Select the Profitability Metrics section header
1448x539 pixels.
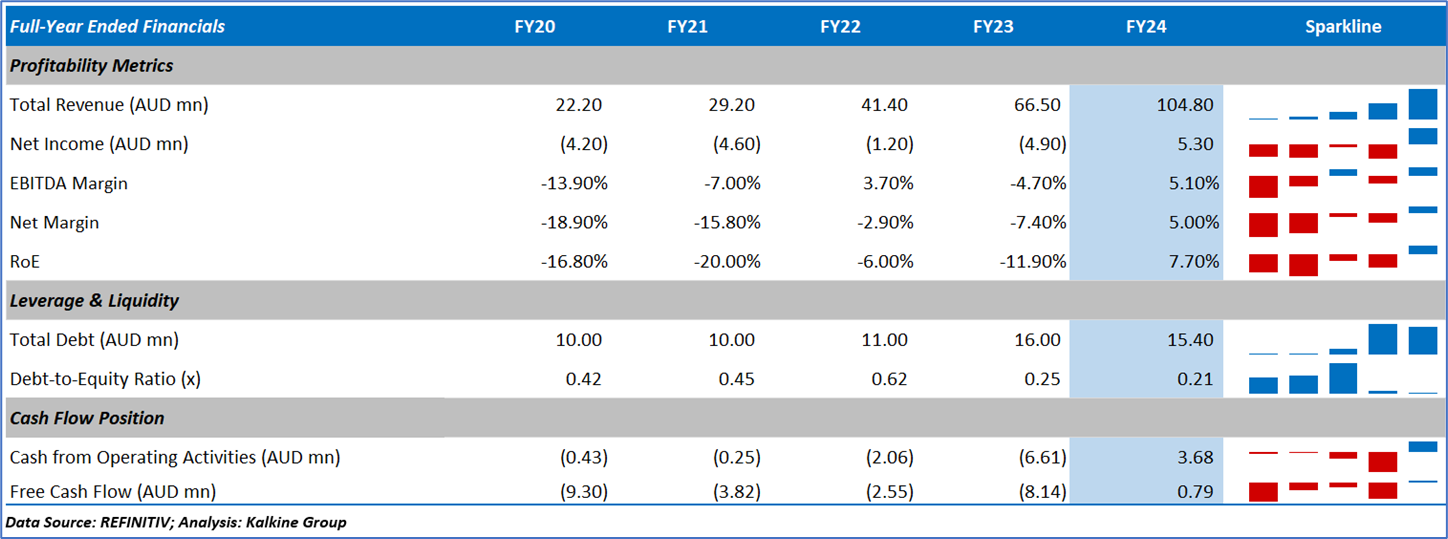(92, 66)
